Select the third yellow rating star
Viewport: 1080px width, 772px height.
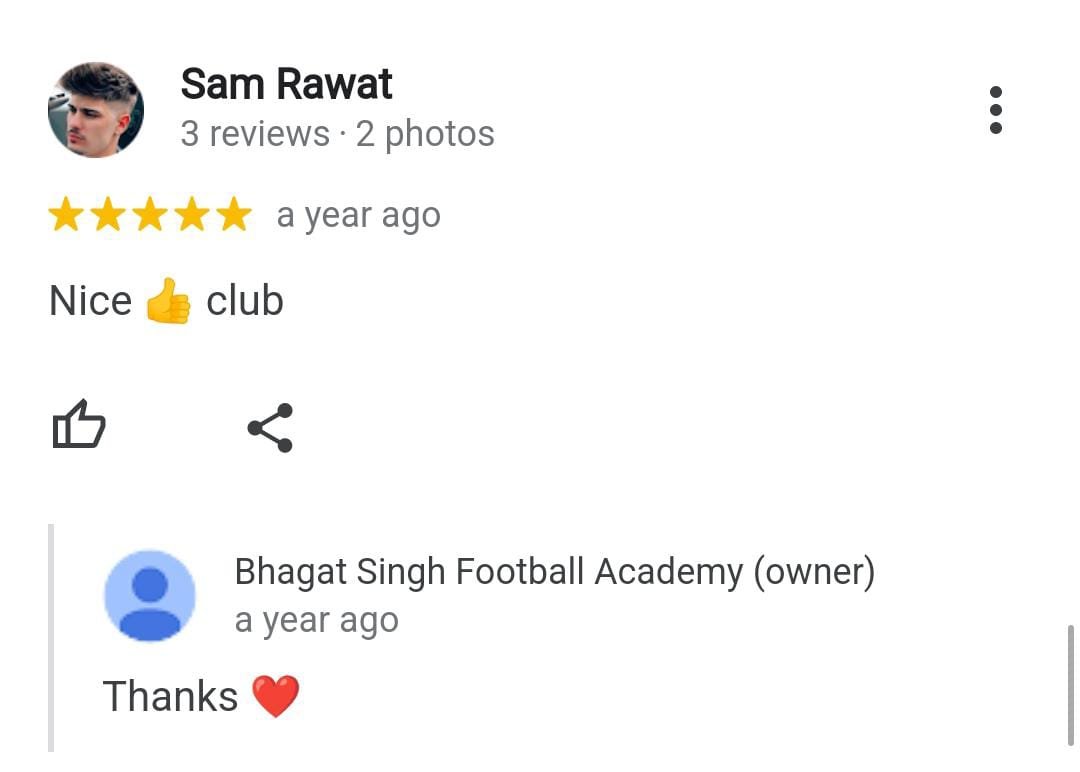click(150, 214)
